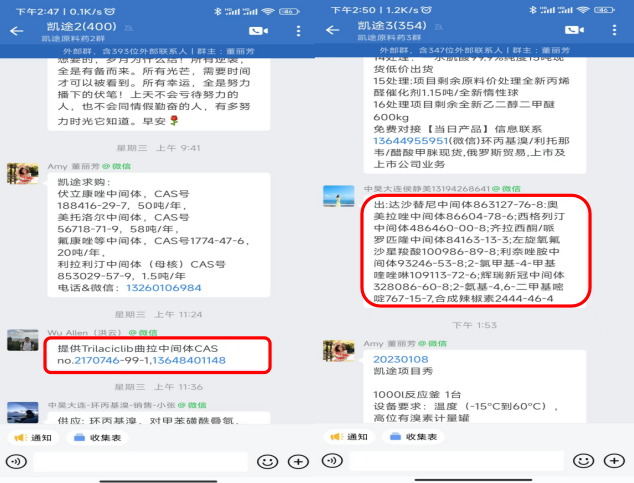Image resolution: width=634 pixels, height=483 pixels.
Task: Open Amy 董丽芳 avatar in 凯途2 chat
Action: (23, 173)
